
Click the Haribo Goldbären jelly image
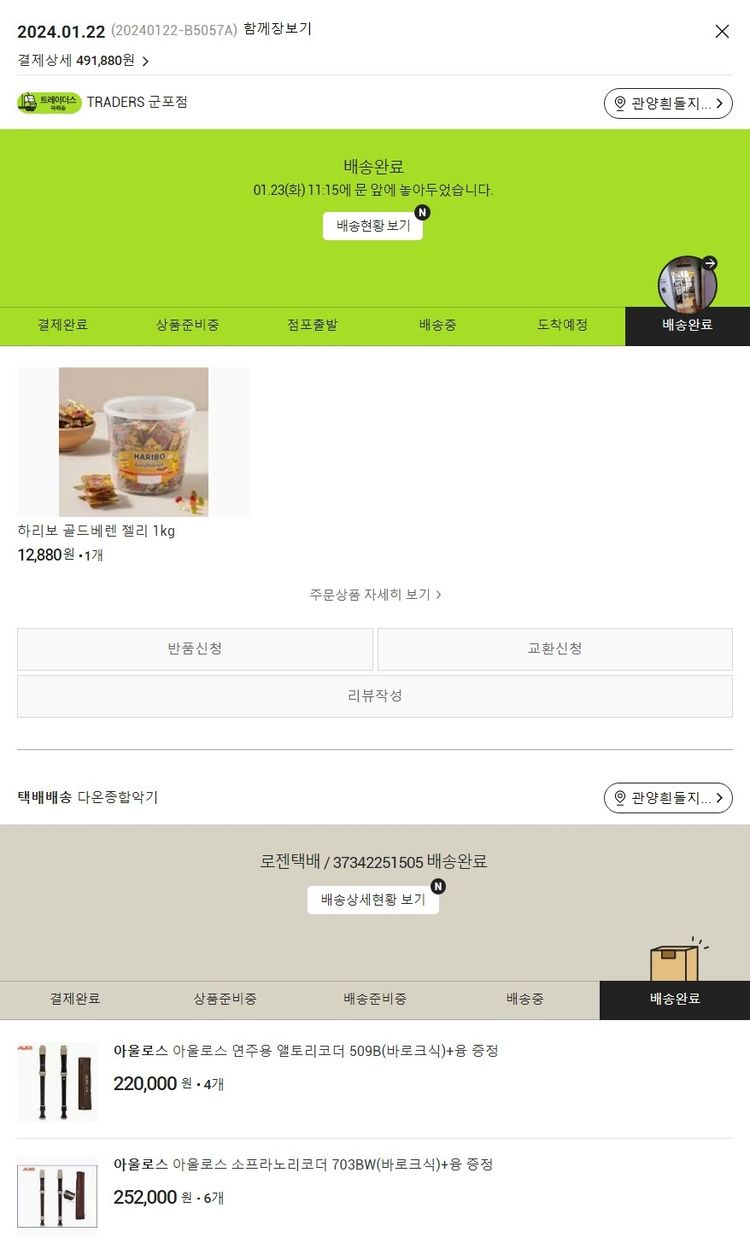coord(133,442)
